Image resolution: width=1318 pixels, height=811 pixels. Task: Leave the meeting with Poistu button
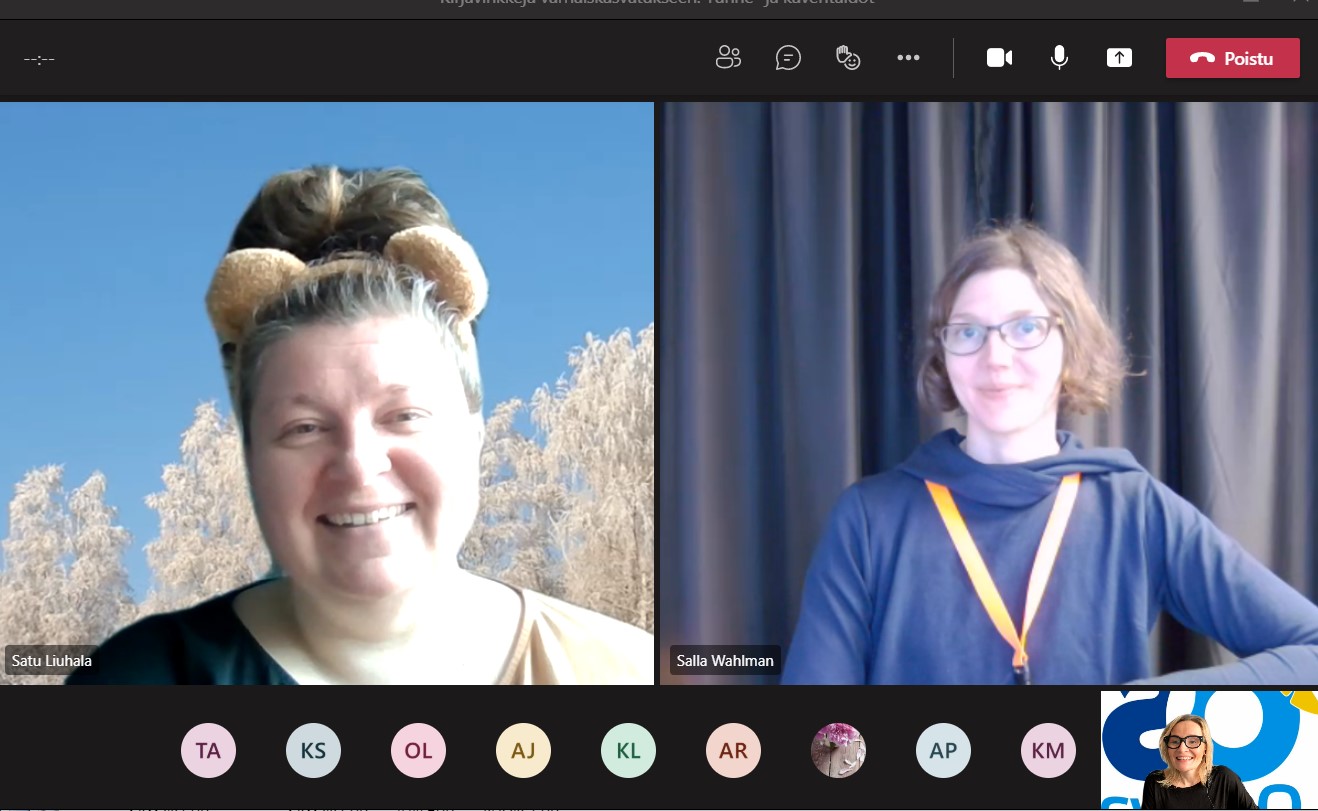coord(1232,58)
